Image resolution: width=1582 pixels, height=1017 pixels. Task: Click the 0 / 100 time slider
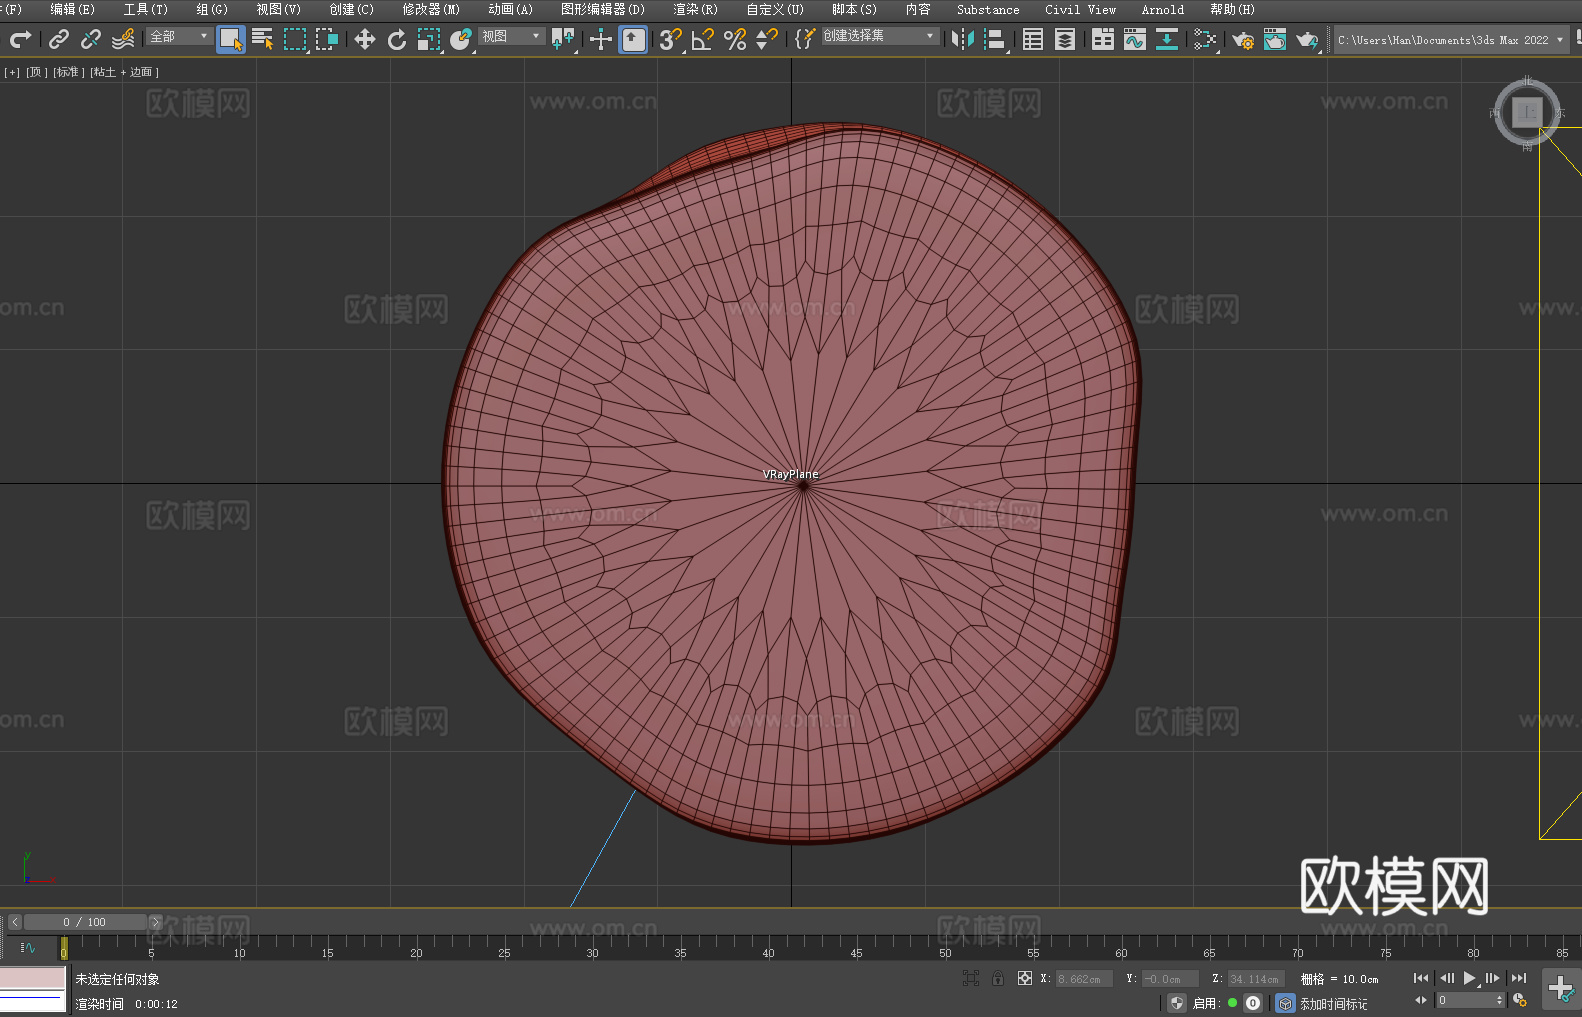tap(85, 922)
